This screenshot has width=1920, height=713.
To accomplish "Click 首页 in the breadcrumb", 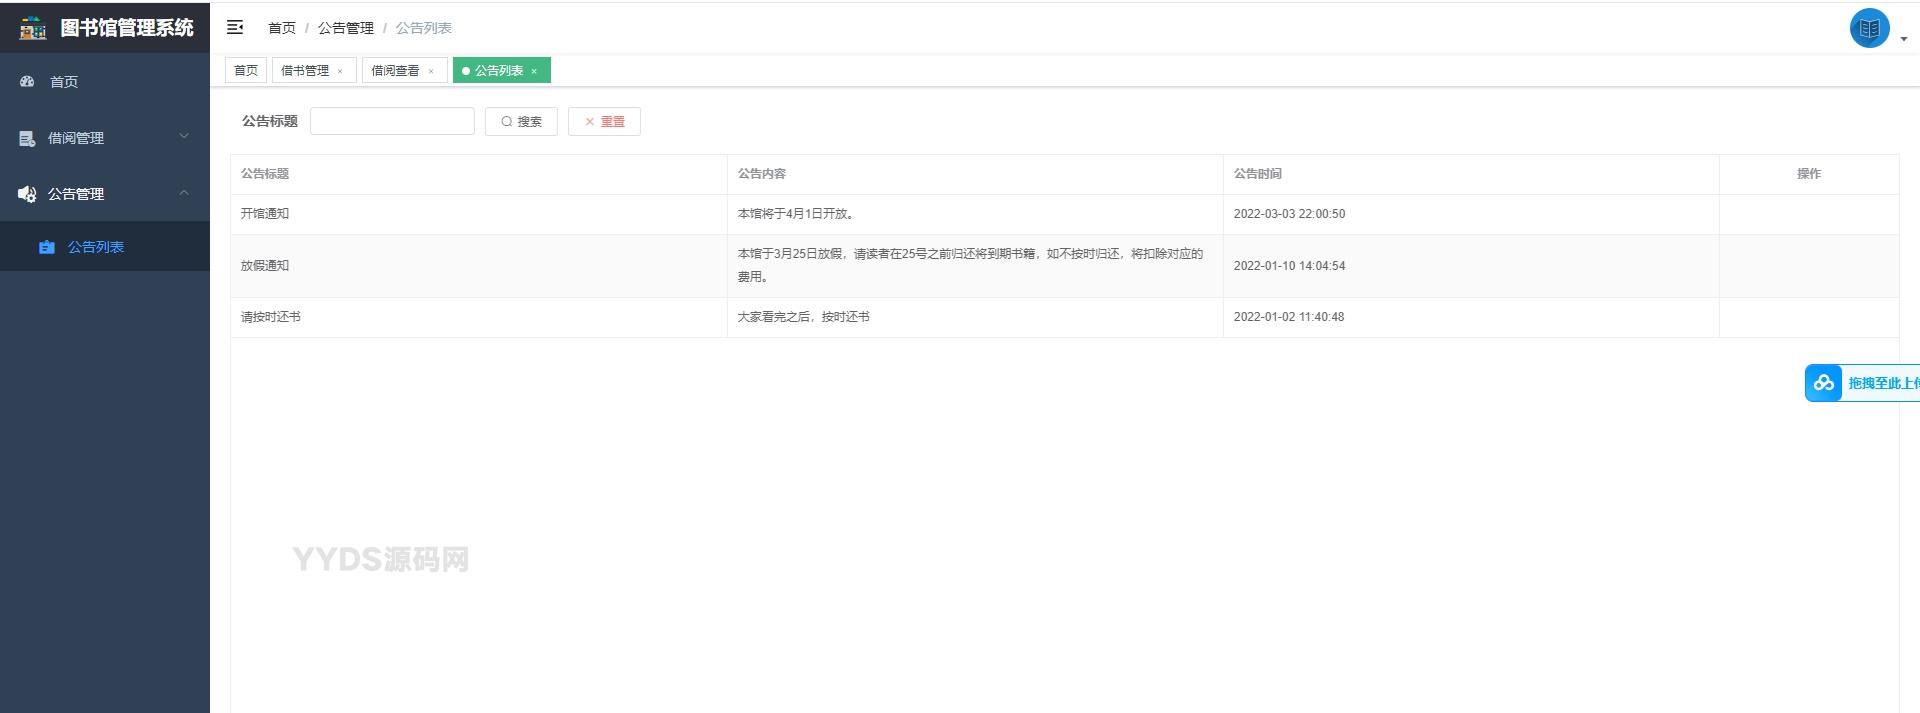I will (x=281, y=28).
